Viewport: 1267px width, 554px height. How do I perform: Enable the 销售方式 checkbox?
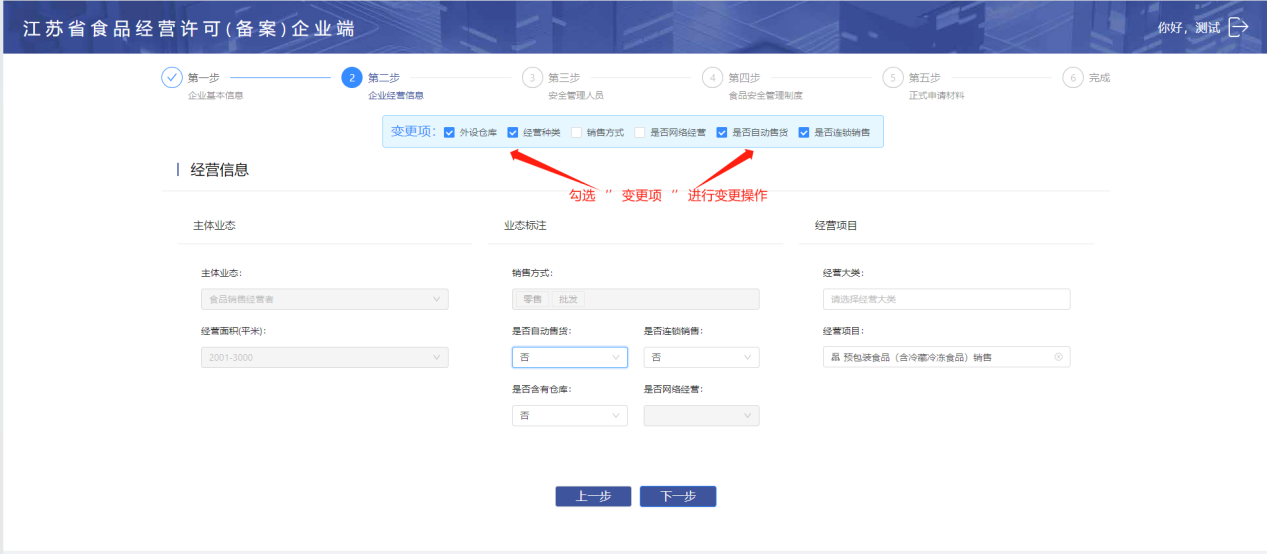tap(576, 132)
